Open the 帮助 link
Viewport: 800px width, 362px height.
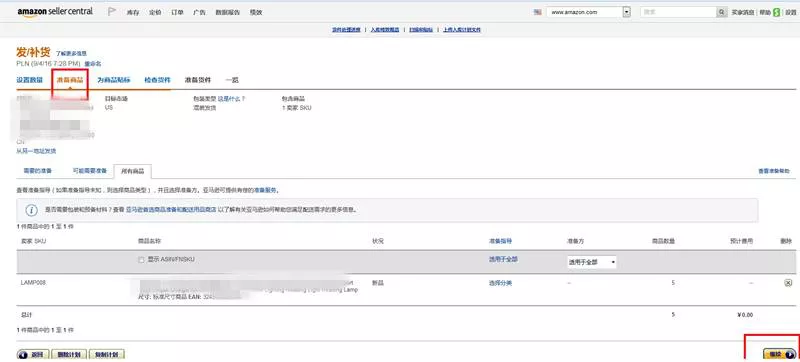[765, 12]
